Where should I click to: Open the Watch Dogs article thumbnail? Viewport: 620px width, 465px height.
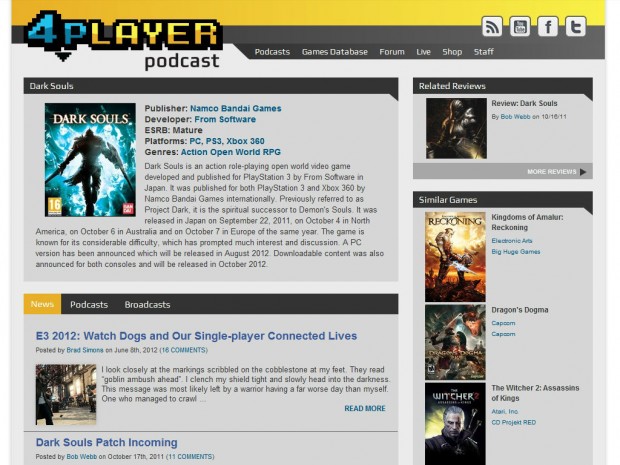(x=66, y=395)
